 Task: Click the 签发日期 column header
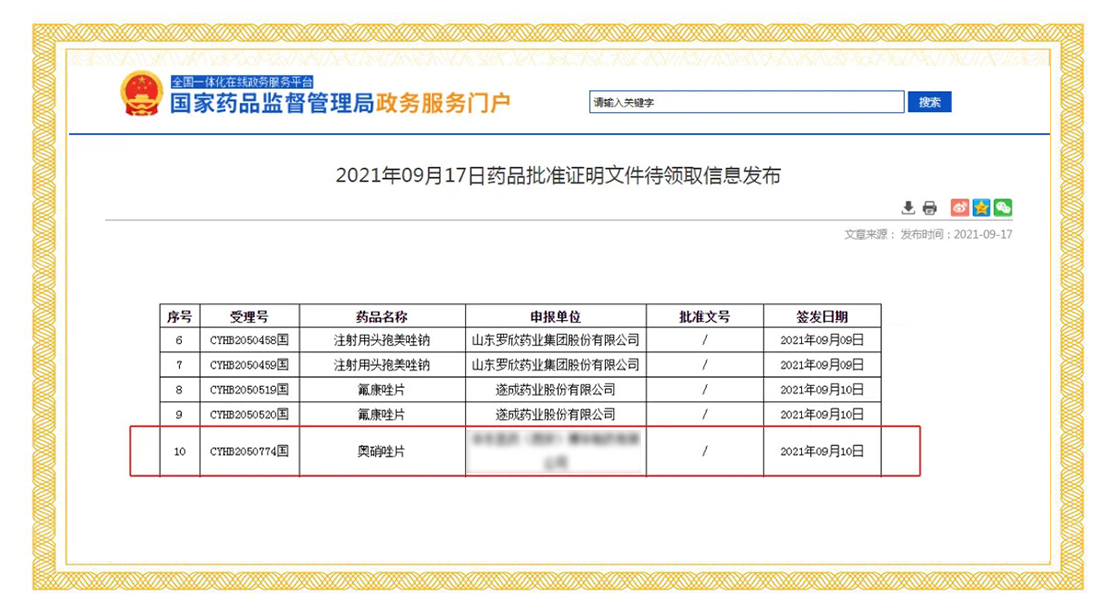(822, 316)
